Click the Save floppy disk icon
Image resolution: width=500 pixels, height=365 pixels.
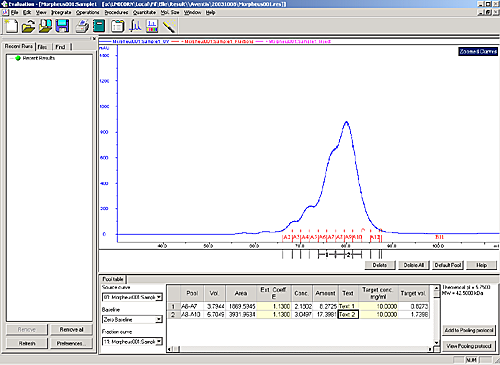click(62, 26)
